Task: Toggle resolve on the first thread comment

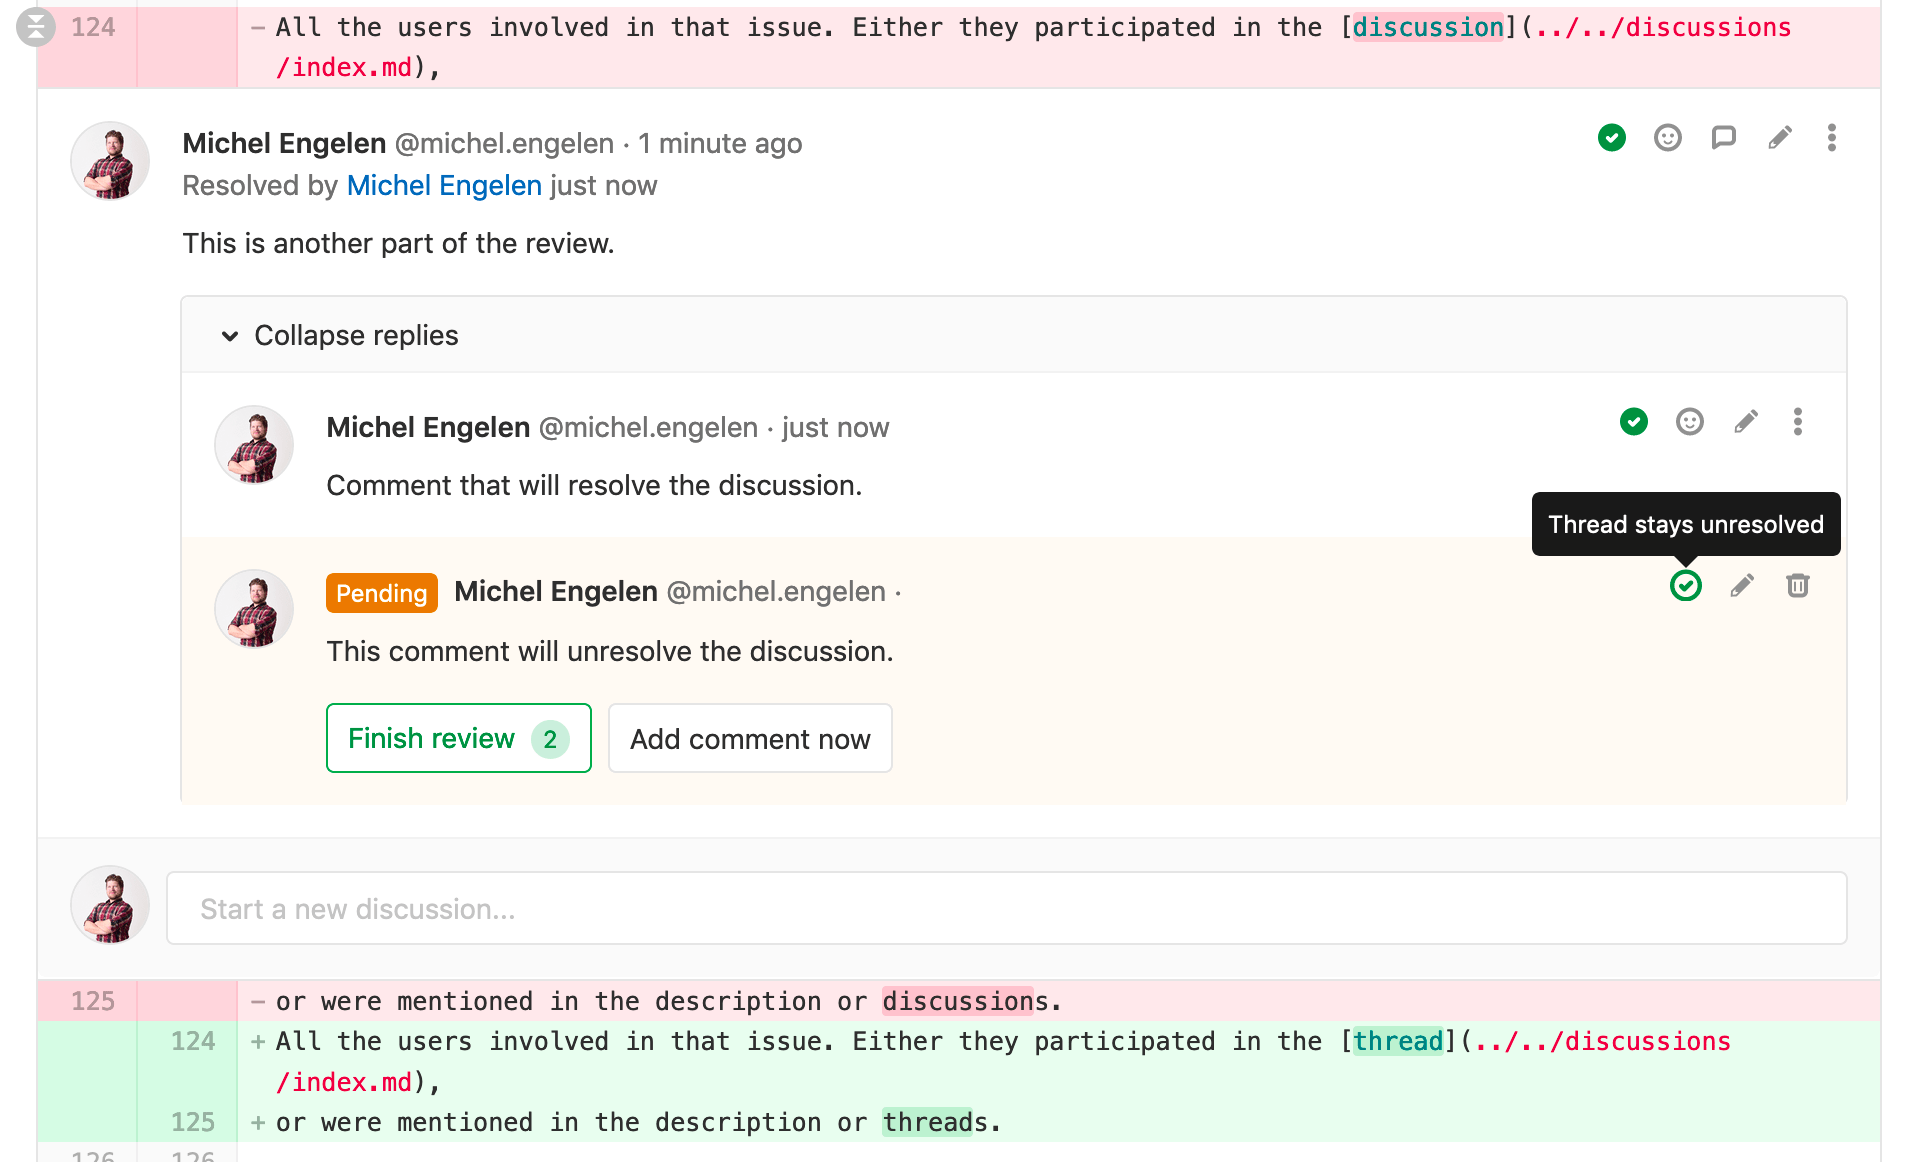Action: click(x=1611, y=138)
